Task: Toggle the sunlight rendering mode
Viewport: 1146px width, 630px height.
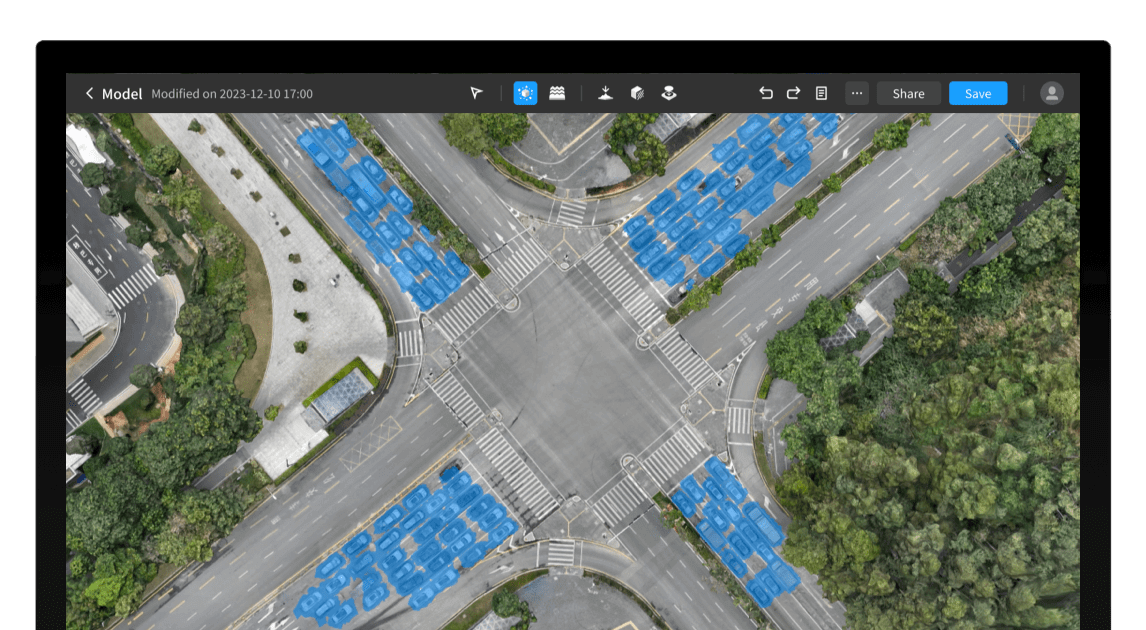Action: coord(525,93)
